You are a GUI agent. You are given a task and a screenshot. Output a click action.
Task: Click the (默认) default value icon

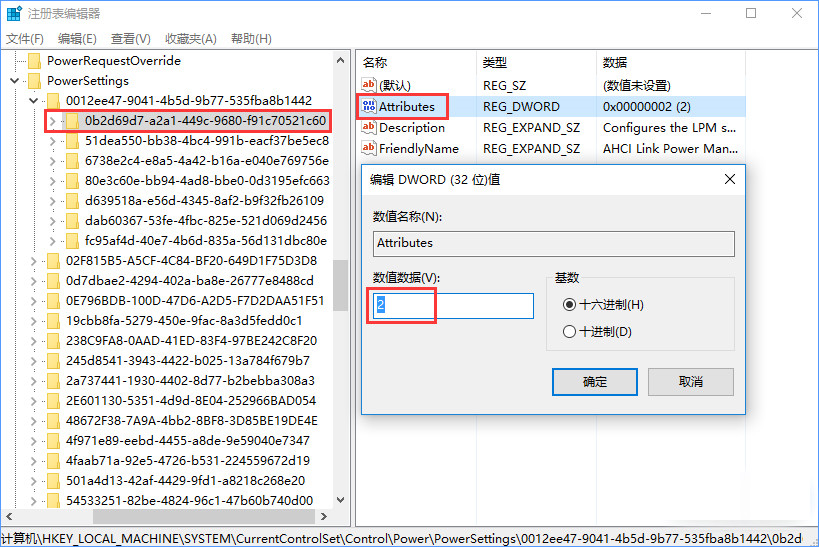tap(369, 85)
